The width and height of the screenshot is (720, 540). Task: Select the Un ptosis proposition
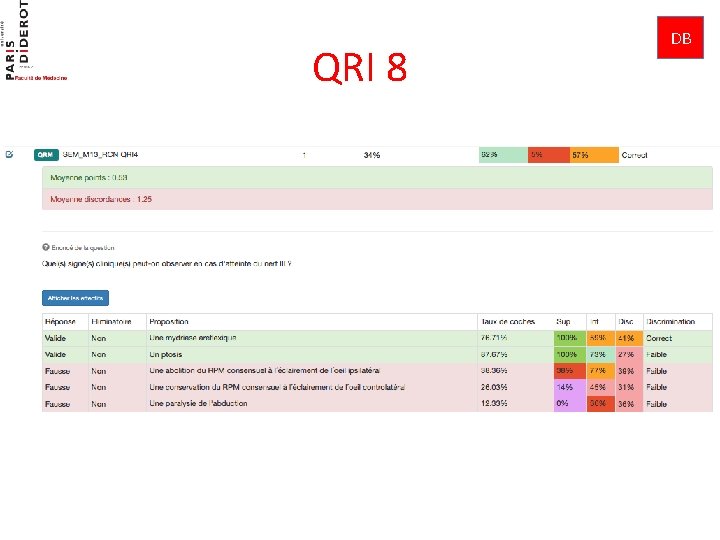click(x=165, y=354)
